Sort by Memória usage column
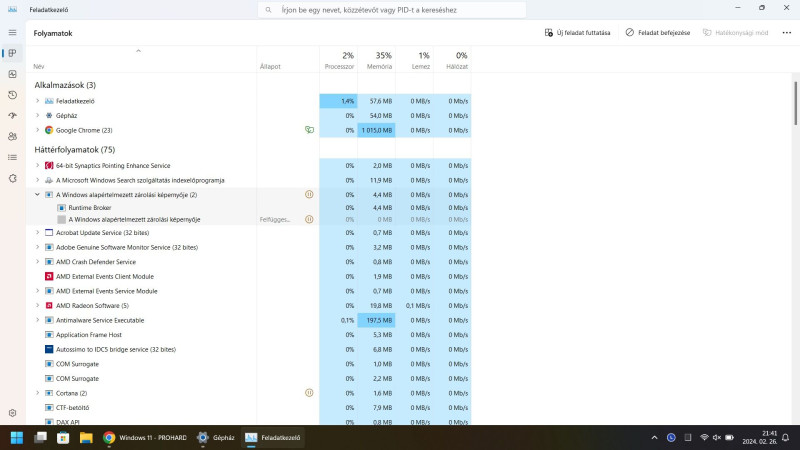 377,60
